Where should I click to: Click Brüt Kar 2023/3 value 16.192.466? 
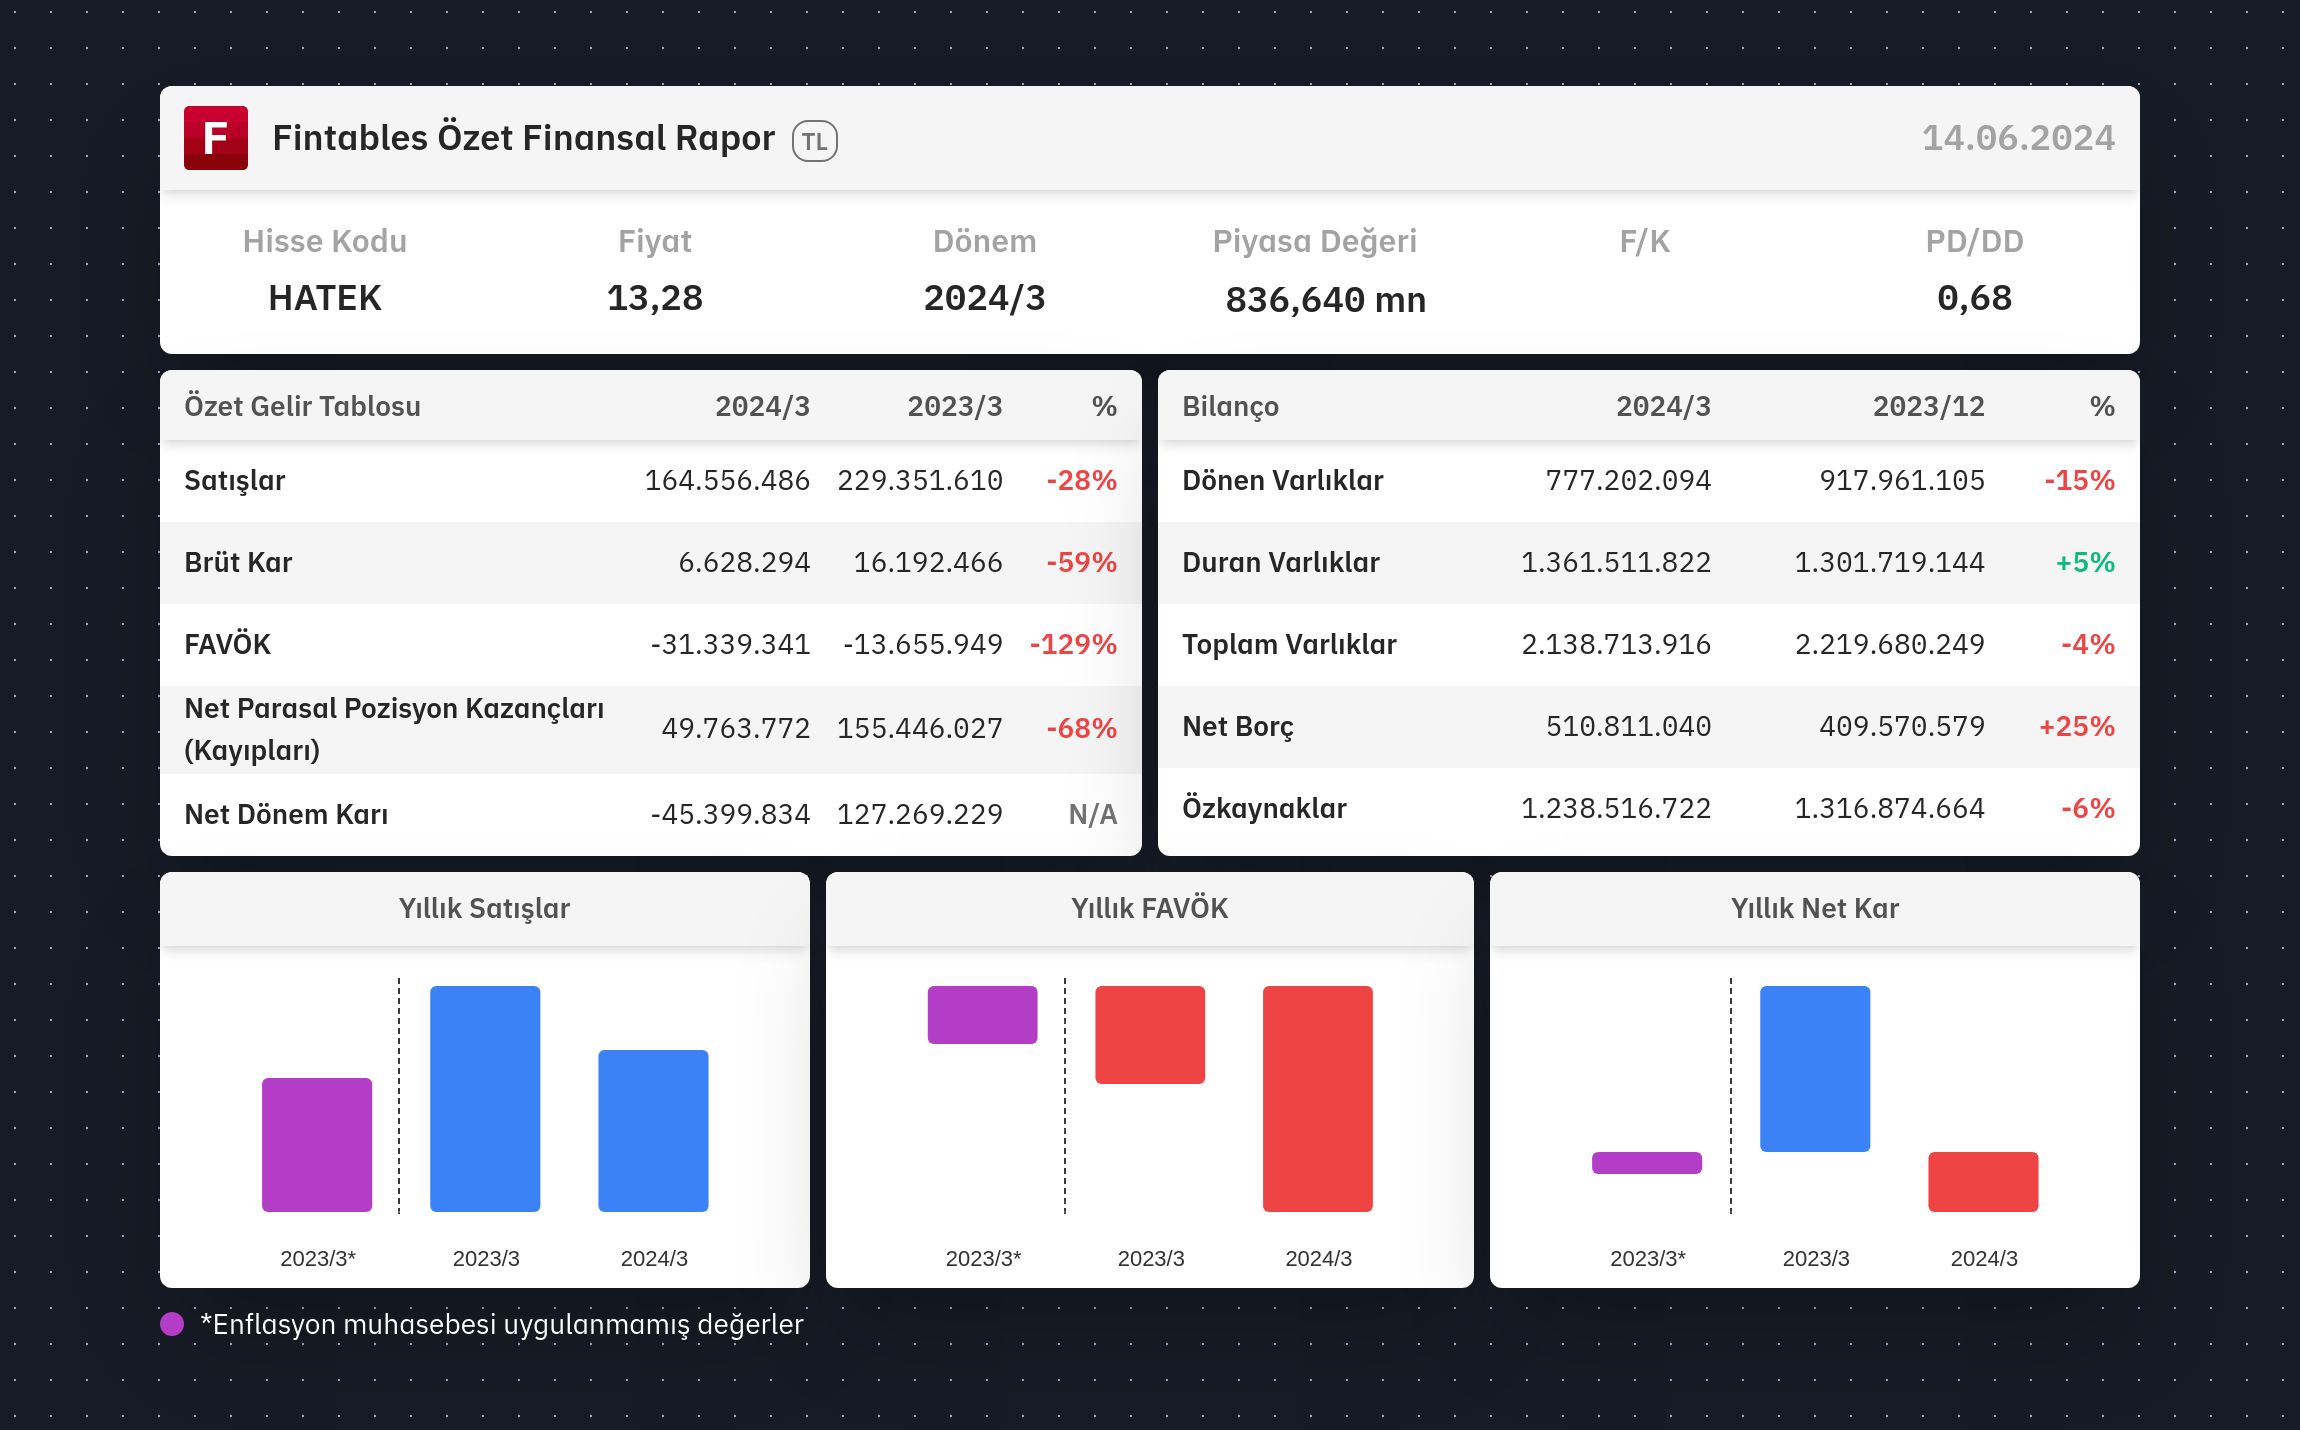point(928,562)
